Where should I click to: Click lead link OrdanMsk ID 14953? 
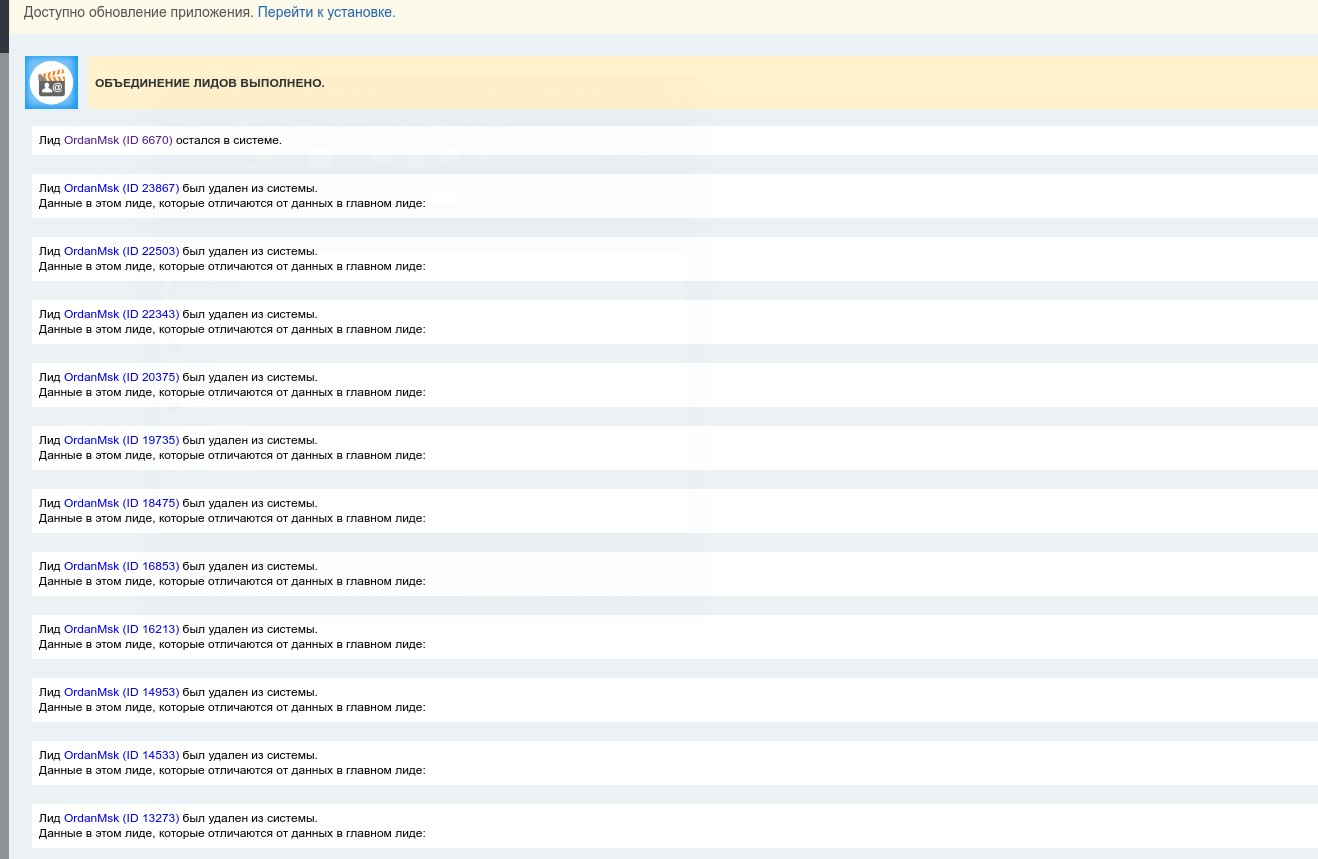point(121,692)
